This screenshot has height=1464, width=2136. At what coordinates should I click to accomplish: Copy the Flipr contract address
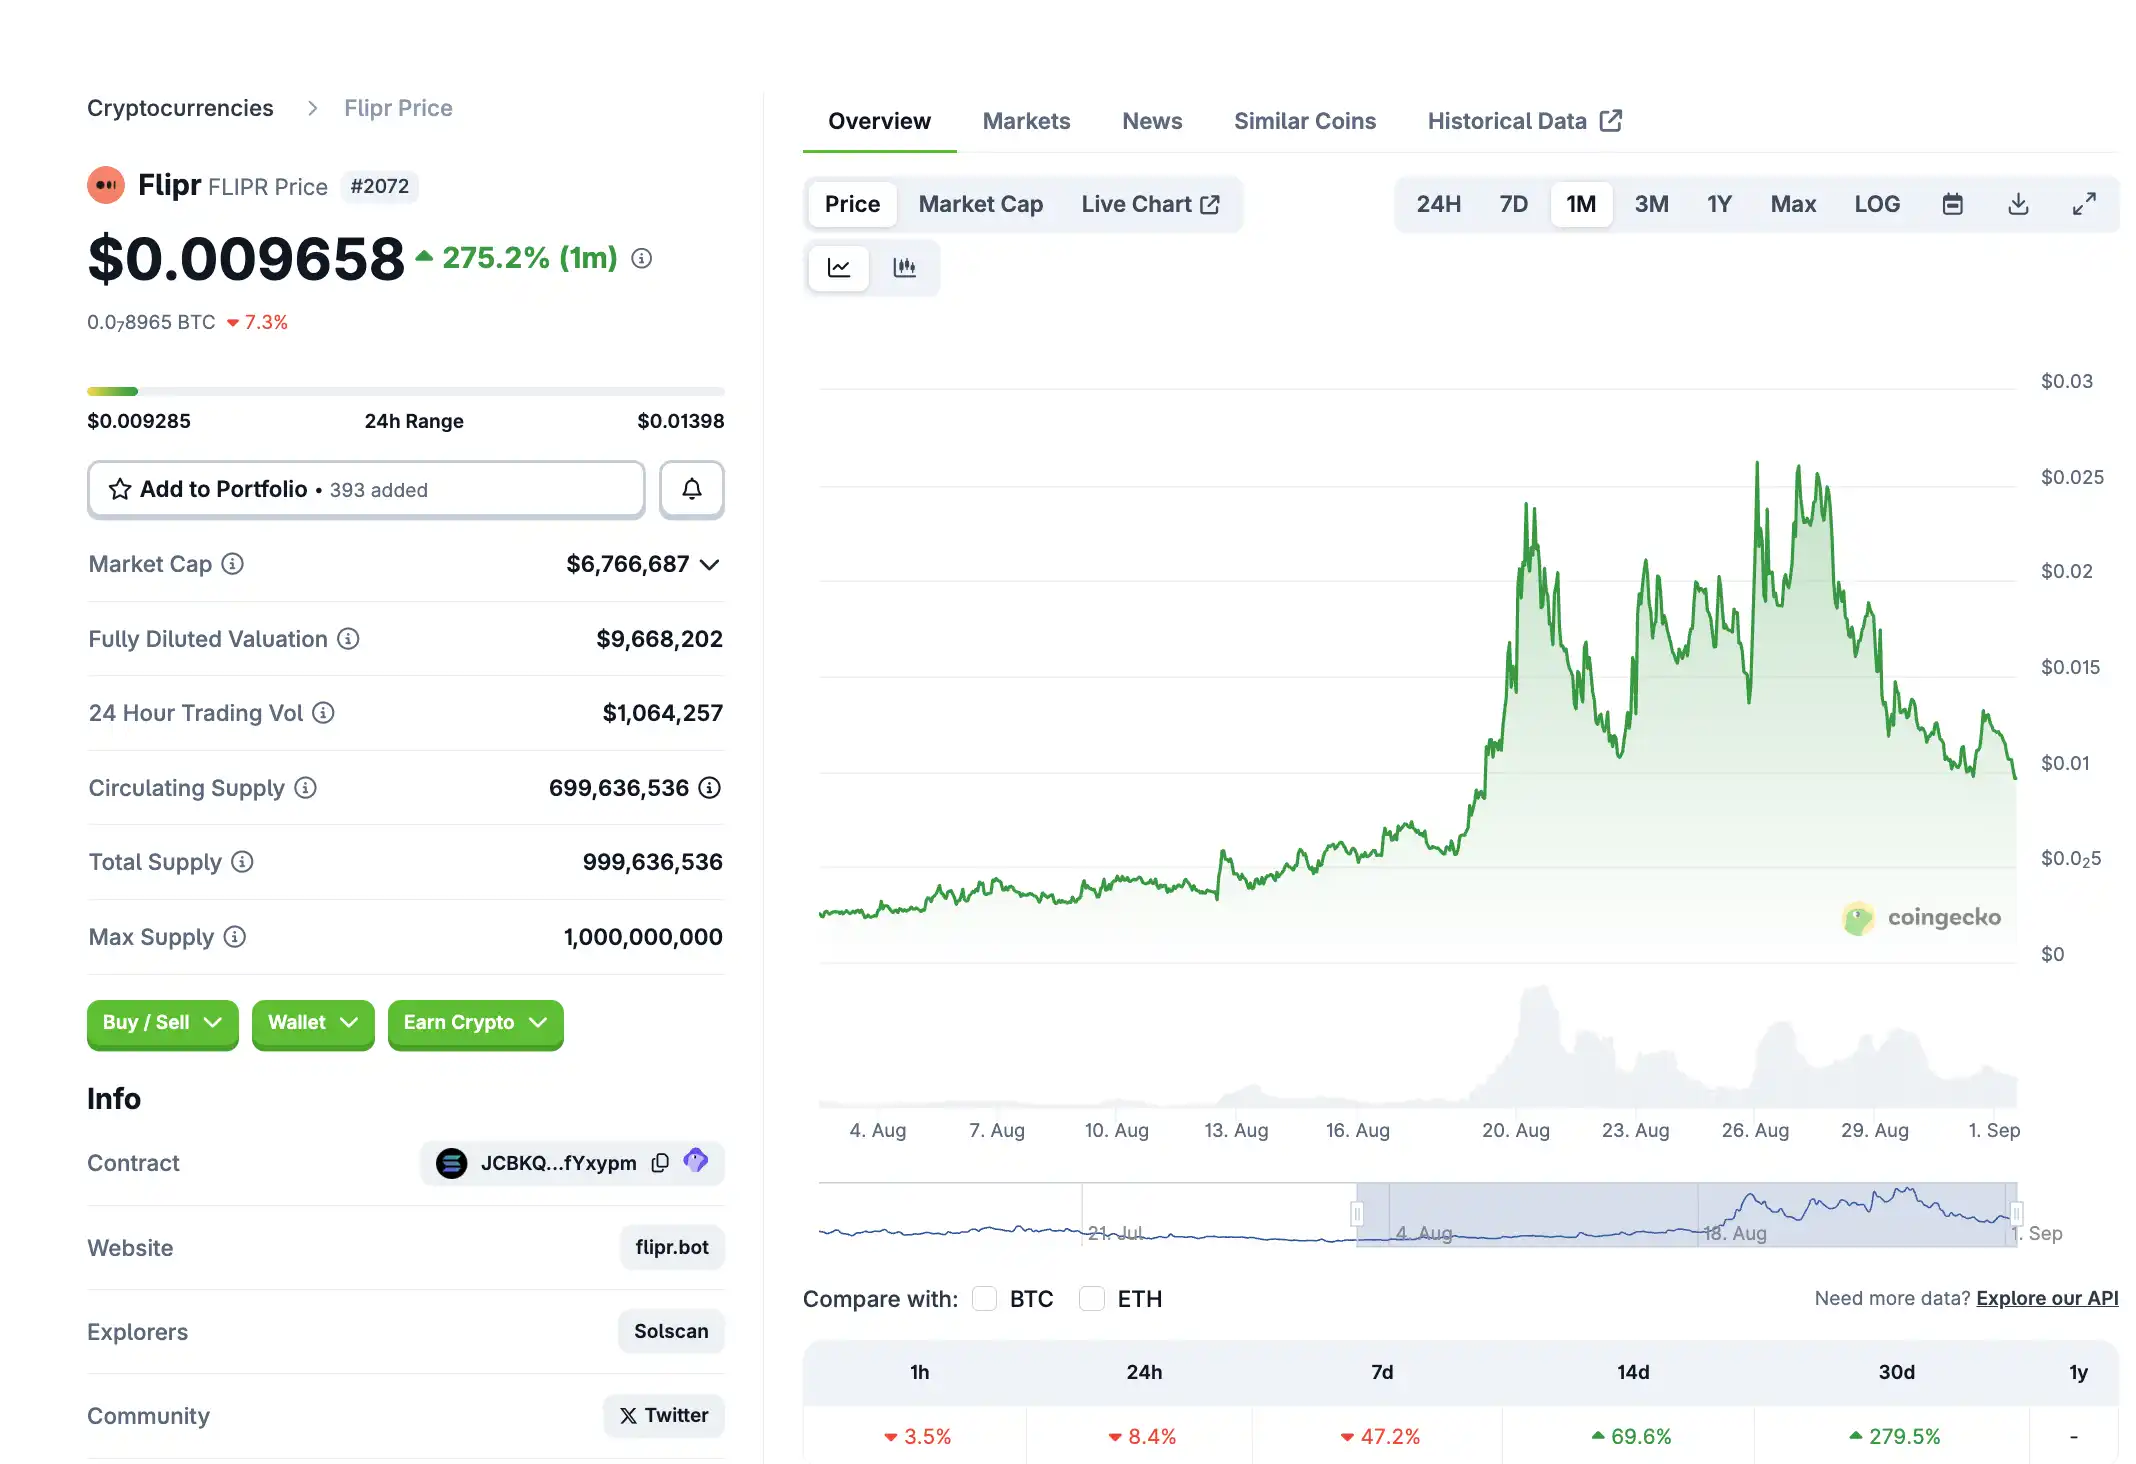tap(659, 1163)
